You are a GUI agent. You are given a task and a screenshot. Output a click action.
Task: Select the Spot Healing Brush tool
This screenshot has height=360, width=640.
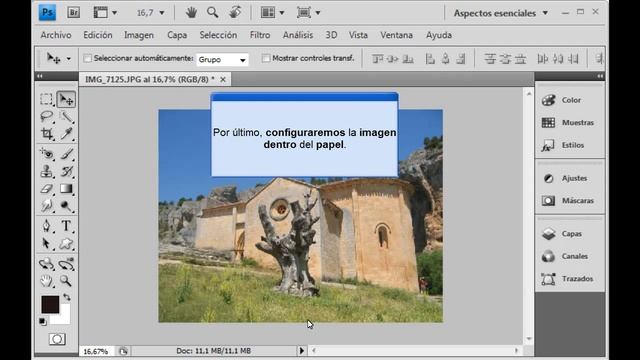[47, 154]
